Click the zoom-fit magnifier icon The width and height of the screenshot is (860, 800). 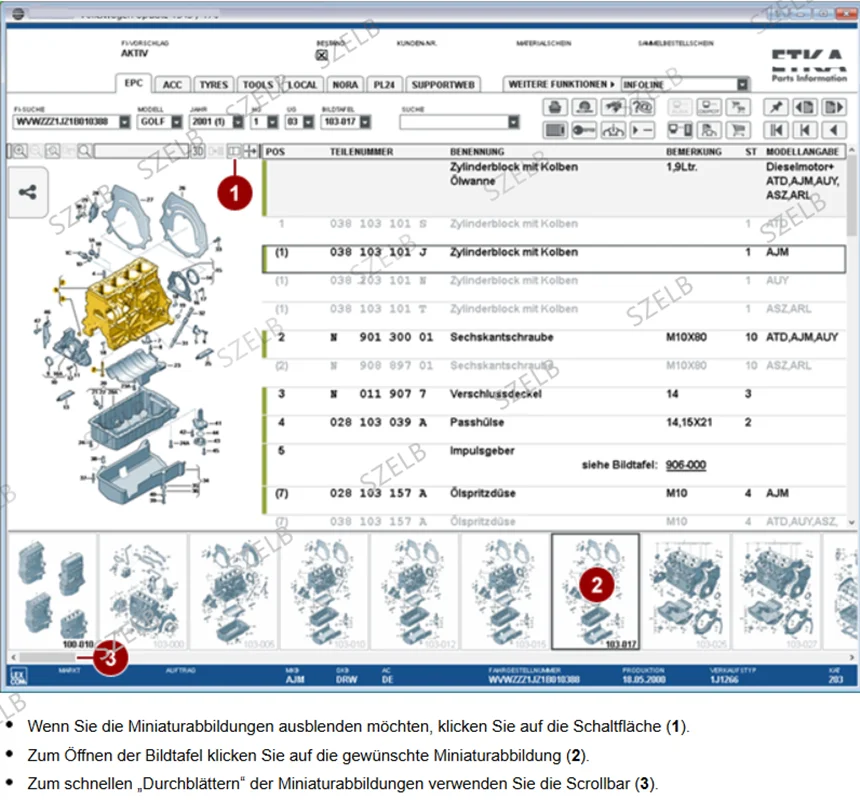[53, 151]
